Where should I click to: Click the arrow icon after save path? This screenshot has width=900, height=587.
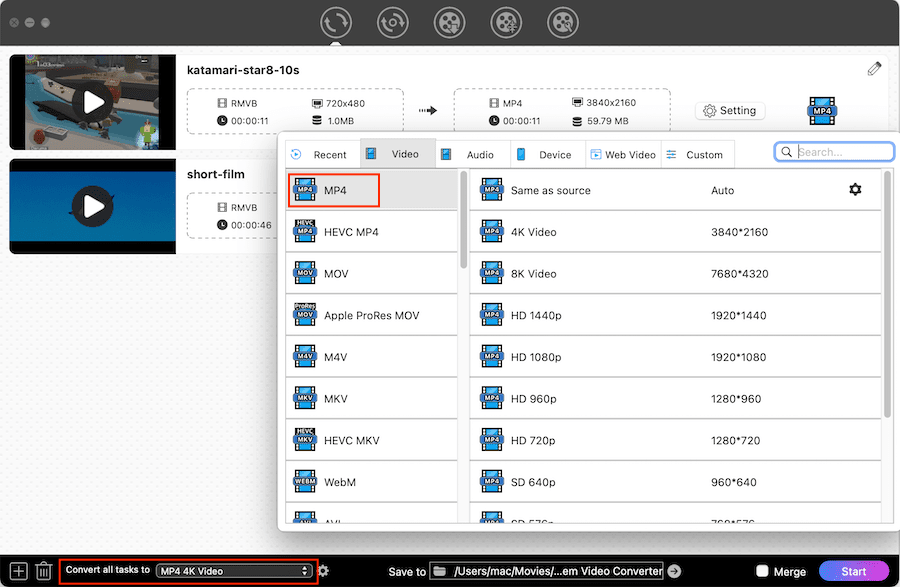[674, 571]
